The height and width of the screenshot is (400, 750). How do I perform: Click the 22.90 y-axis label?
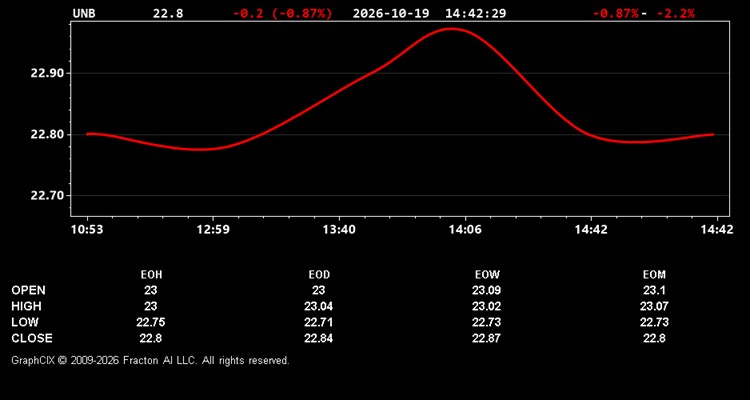click(48, 73)
